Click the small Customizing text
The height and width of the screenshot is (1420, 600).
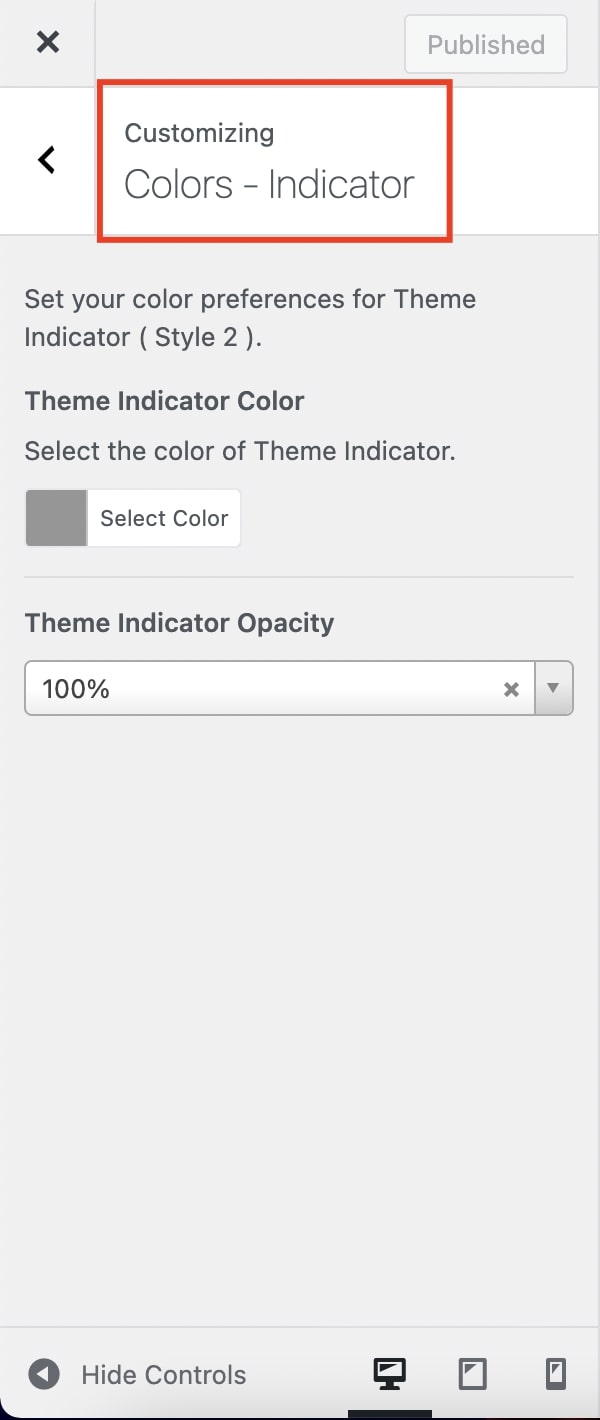(199, 133)
